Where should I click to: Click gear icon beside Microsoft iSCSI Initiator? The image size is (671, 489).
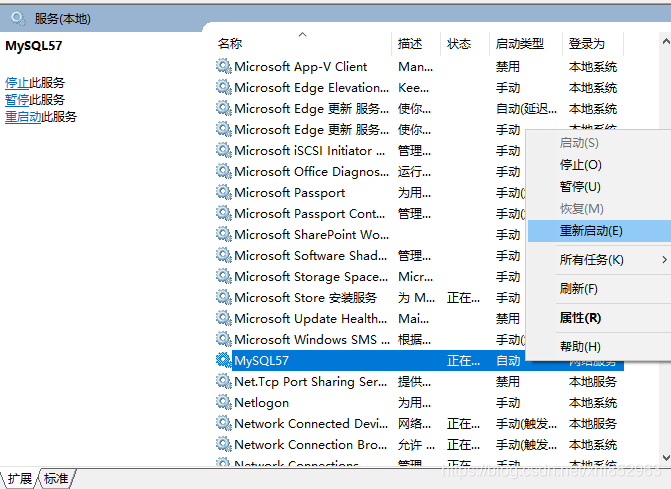point(223,150)
